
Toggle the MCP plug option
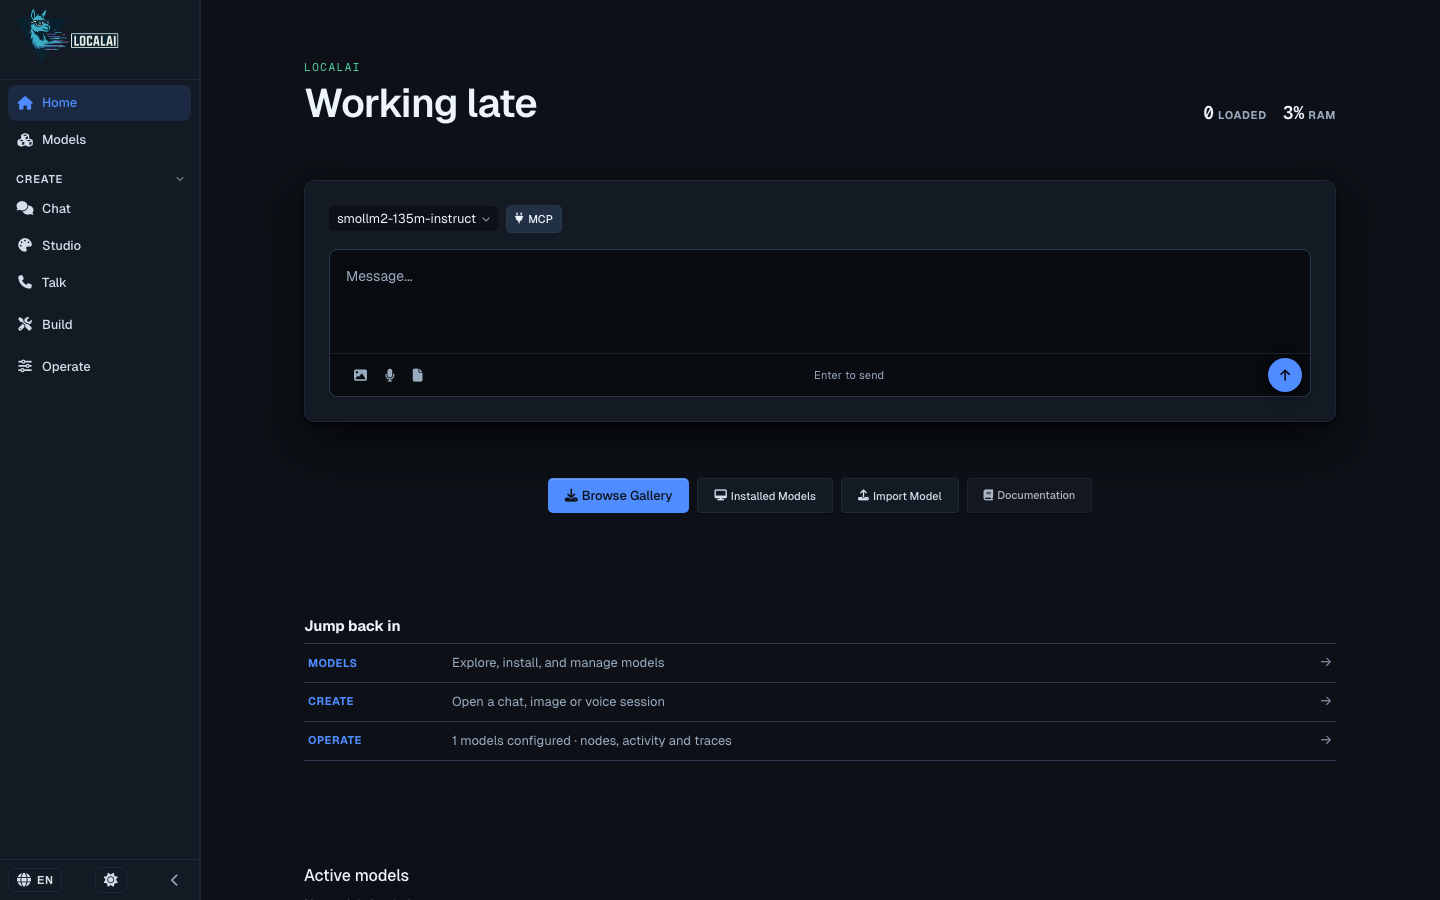(x=534, y=219)
